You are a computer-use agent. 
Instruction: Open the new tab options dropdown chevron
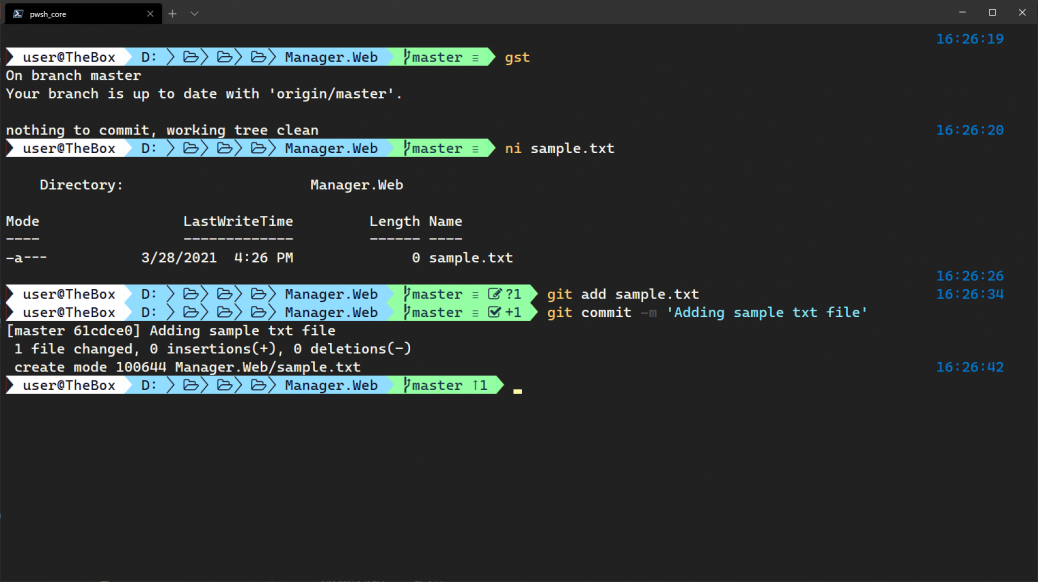point(194,13)
